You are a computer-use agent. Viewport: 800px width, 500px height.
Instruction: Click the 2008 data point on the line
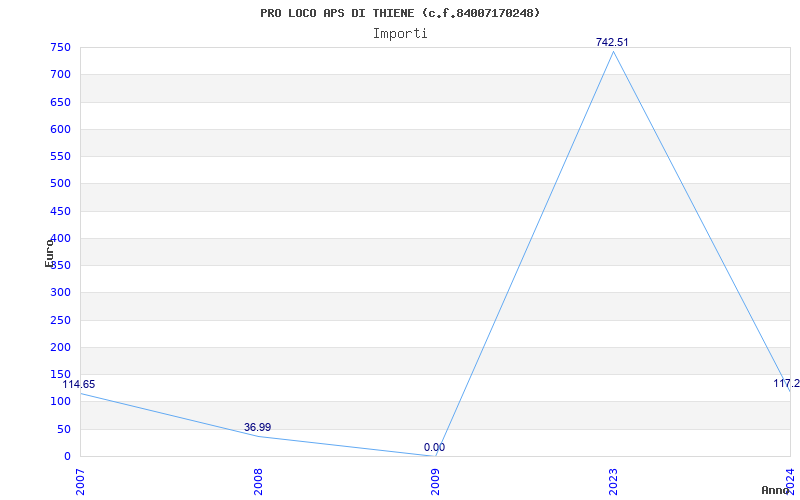258,436
